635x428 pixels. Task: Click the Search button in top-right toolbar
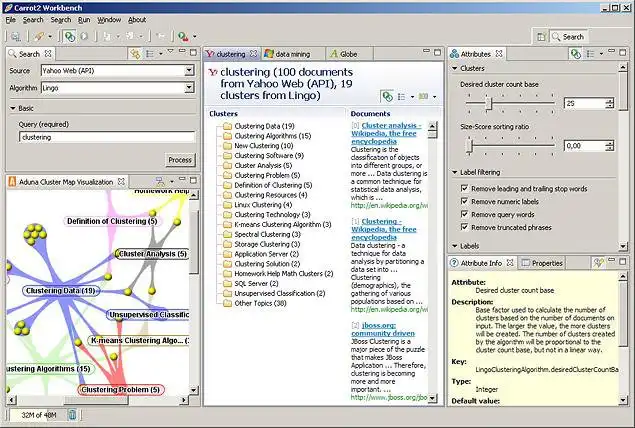[566, 36]
